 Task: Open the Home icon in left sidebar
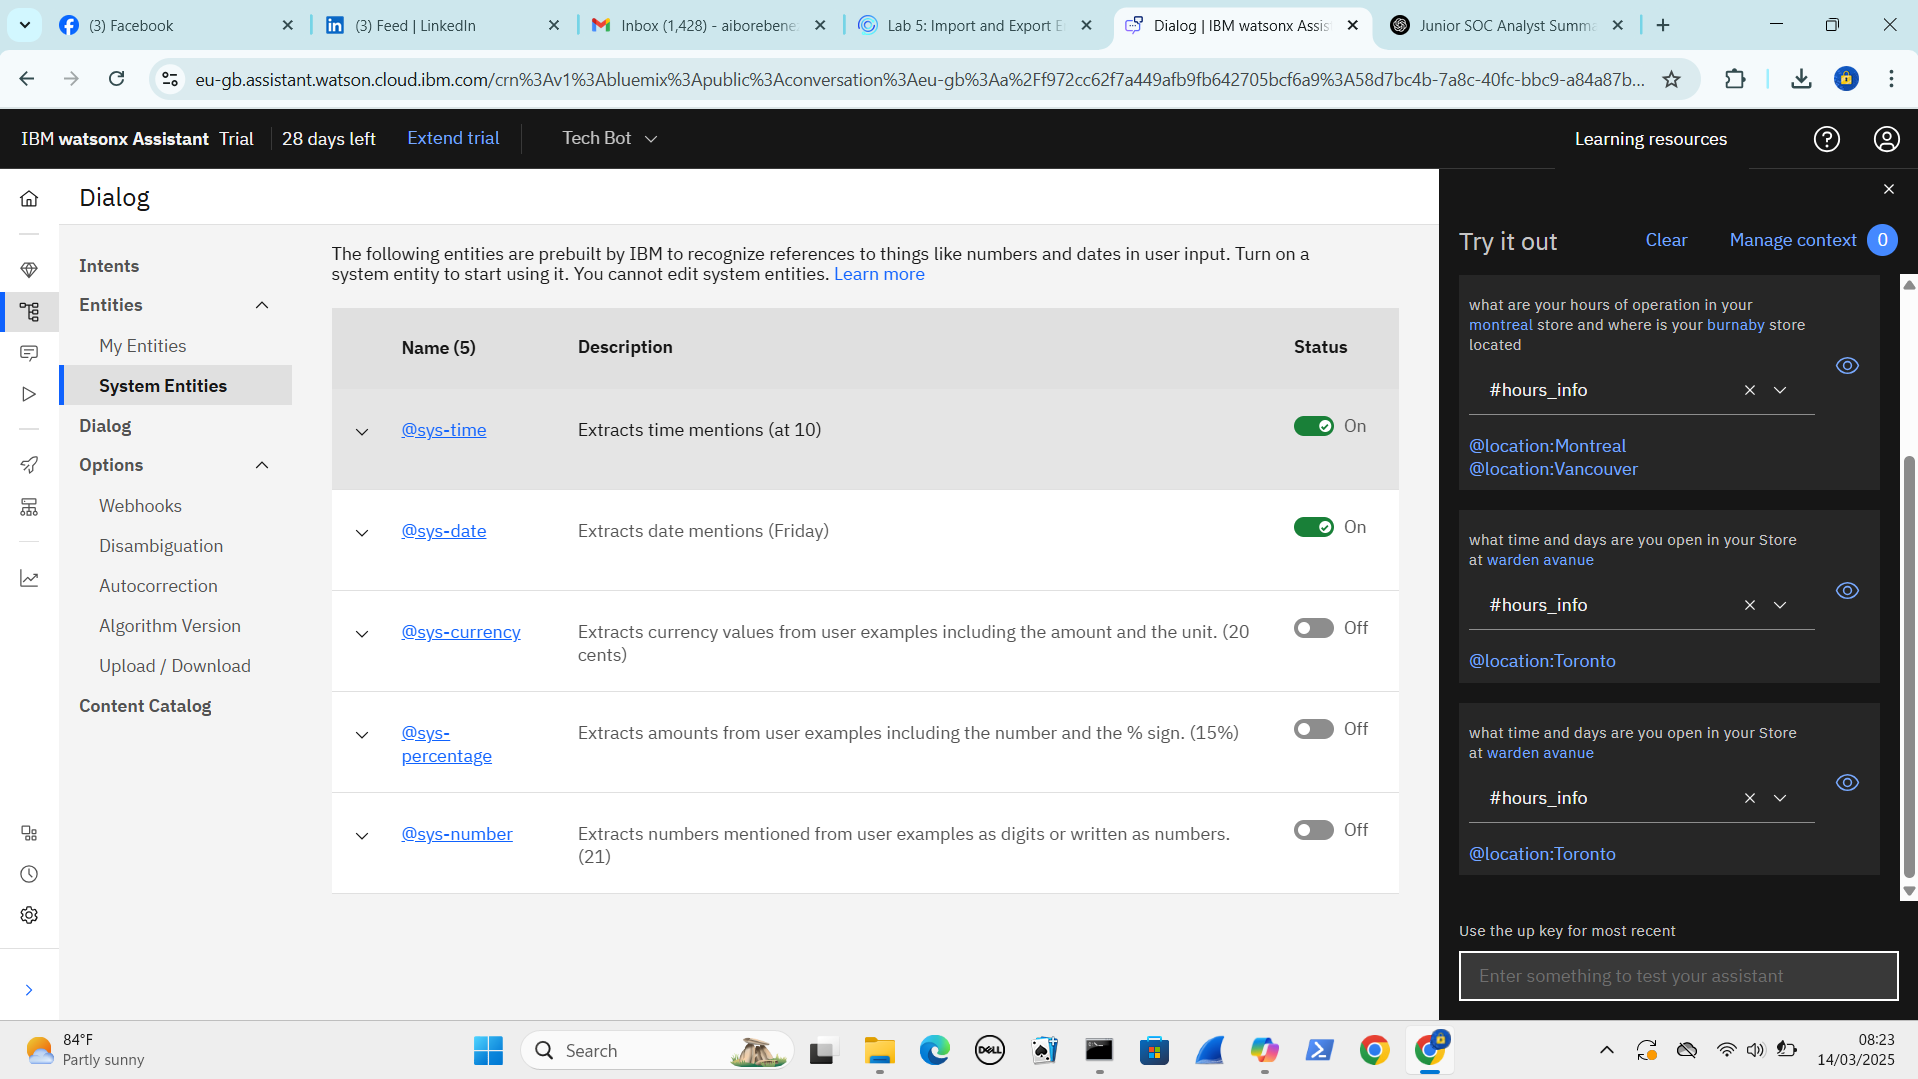coord(29,198)
